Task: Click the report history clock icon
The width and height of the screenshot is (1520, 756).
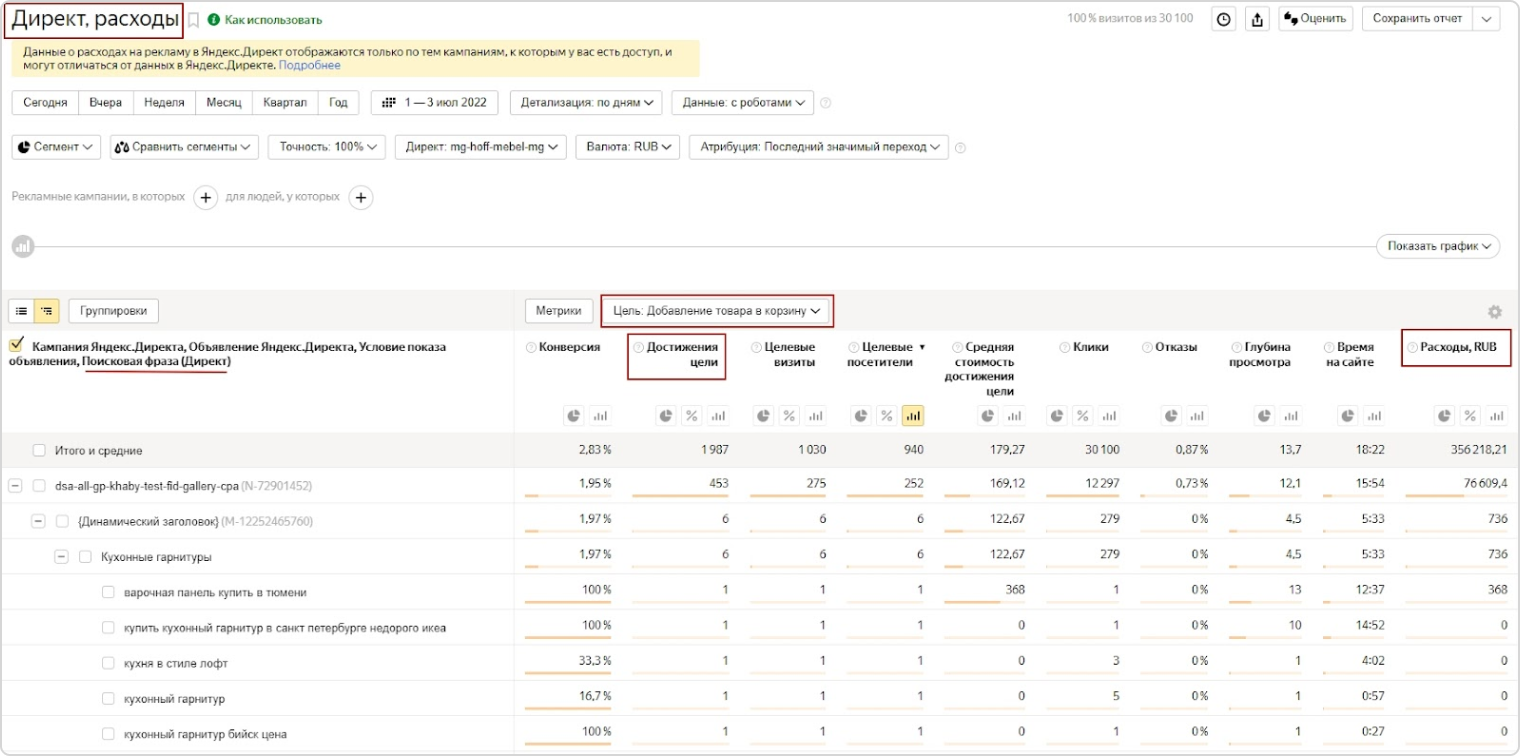Action: (x=1223, y=19)
